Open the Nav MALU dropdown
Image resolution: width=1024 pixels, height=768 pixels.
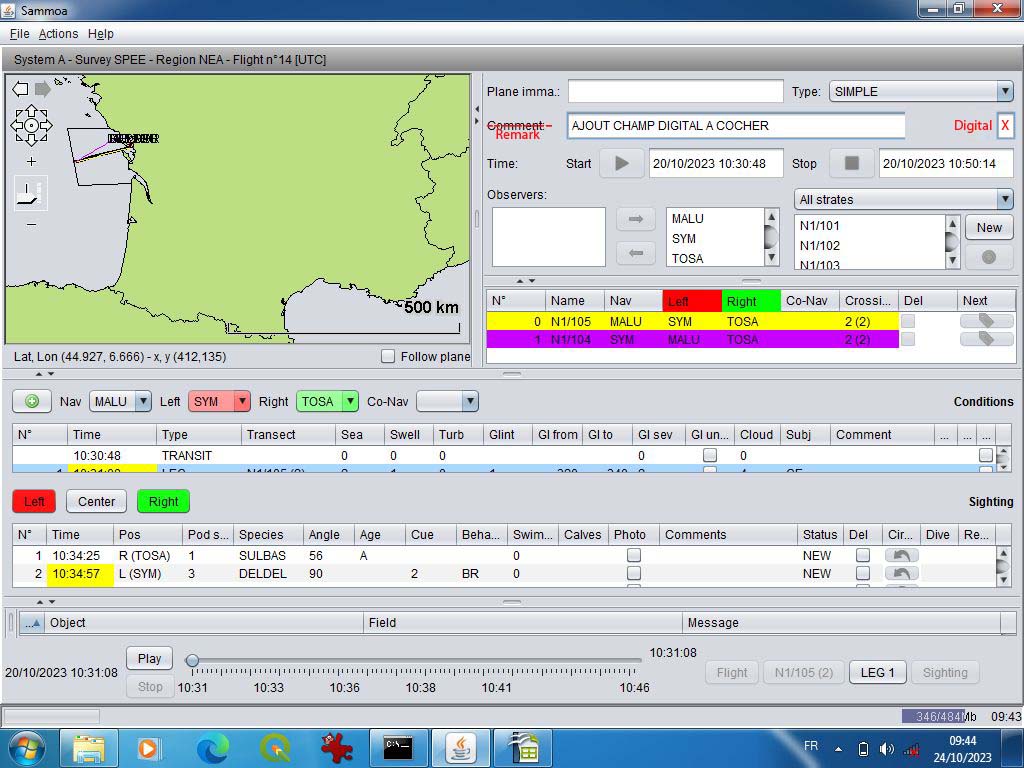[120, 401]
